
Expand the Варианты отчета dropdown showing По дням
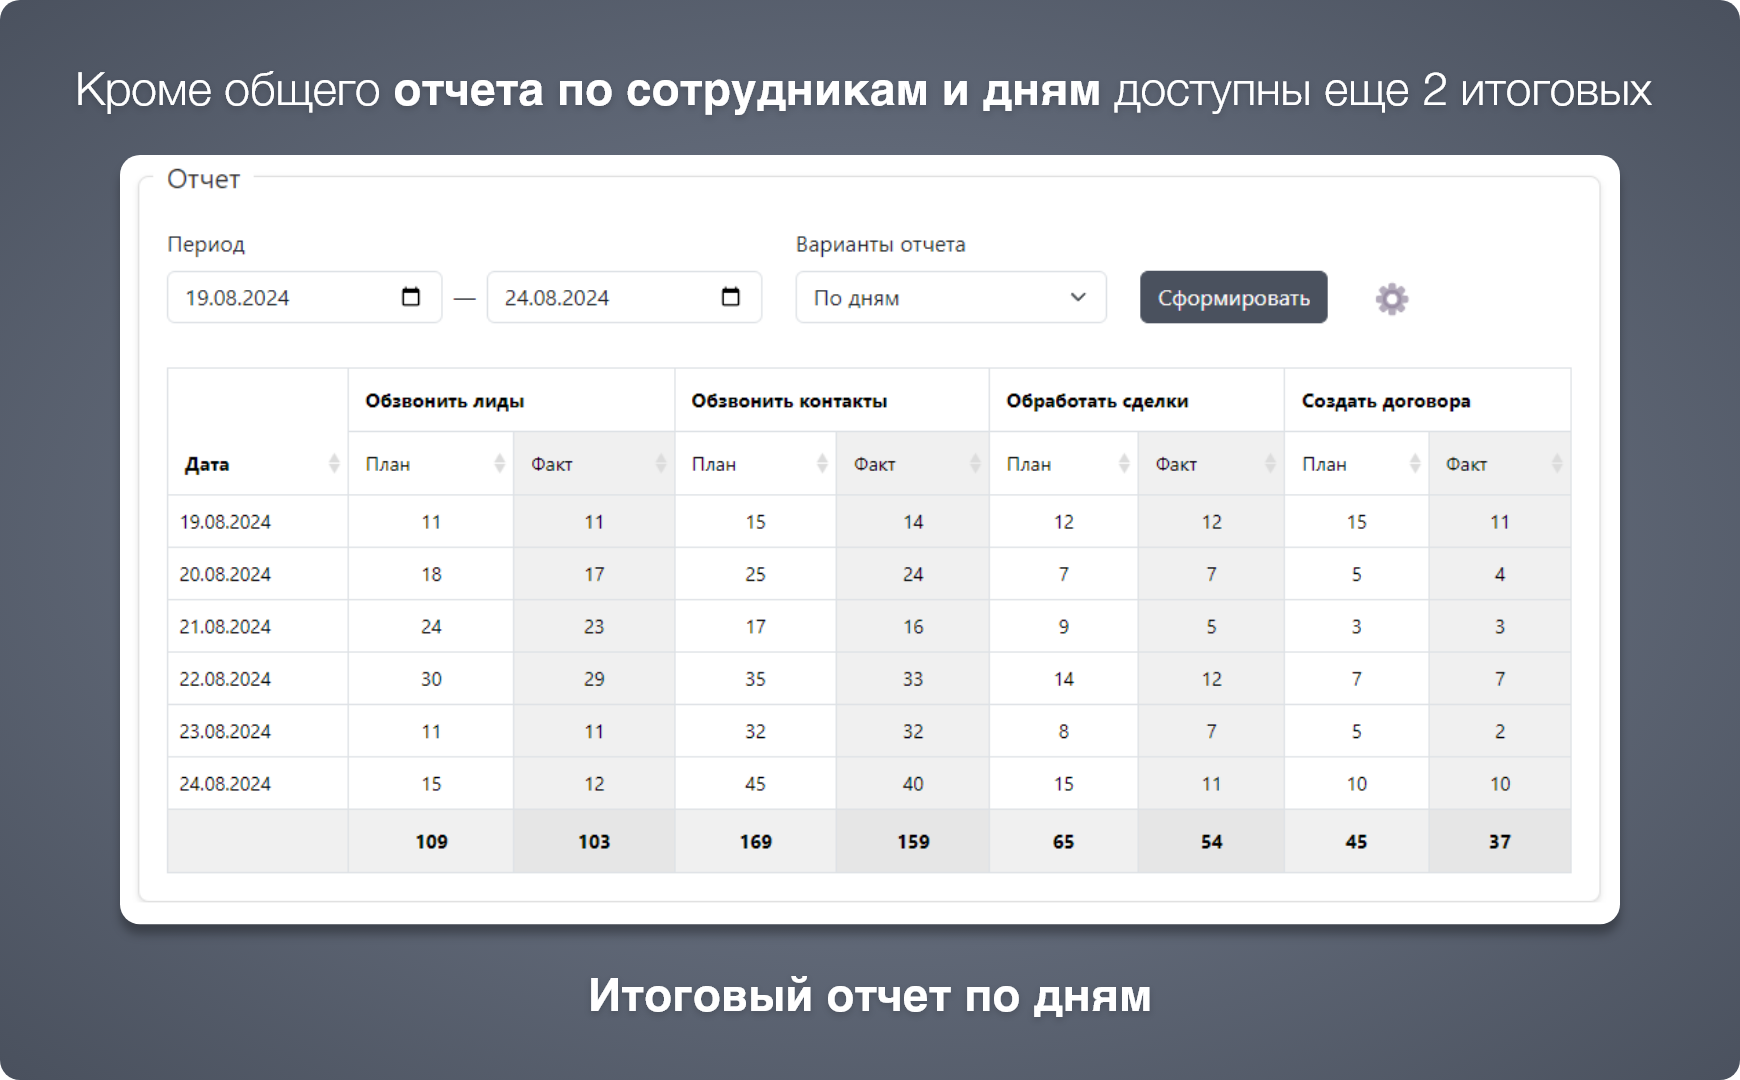[x=951, y=297]
